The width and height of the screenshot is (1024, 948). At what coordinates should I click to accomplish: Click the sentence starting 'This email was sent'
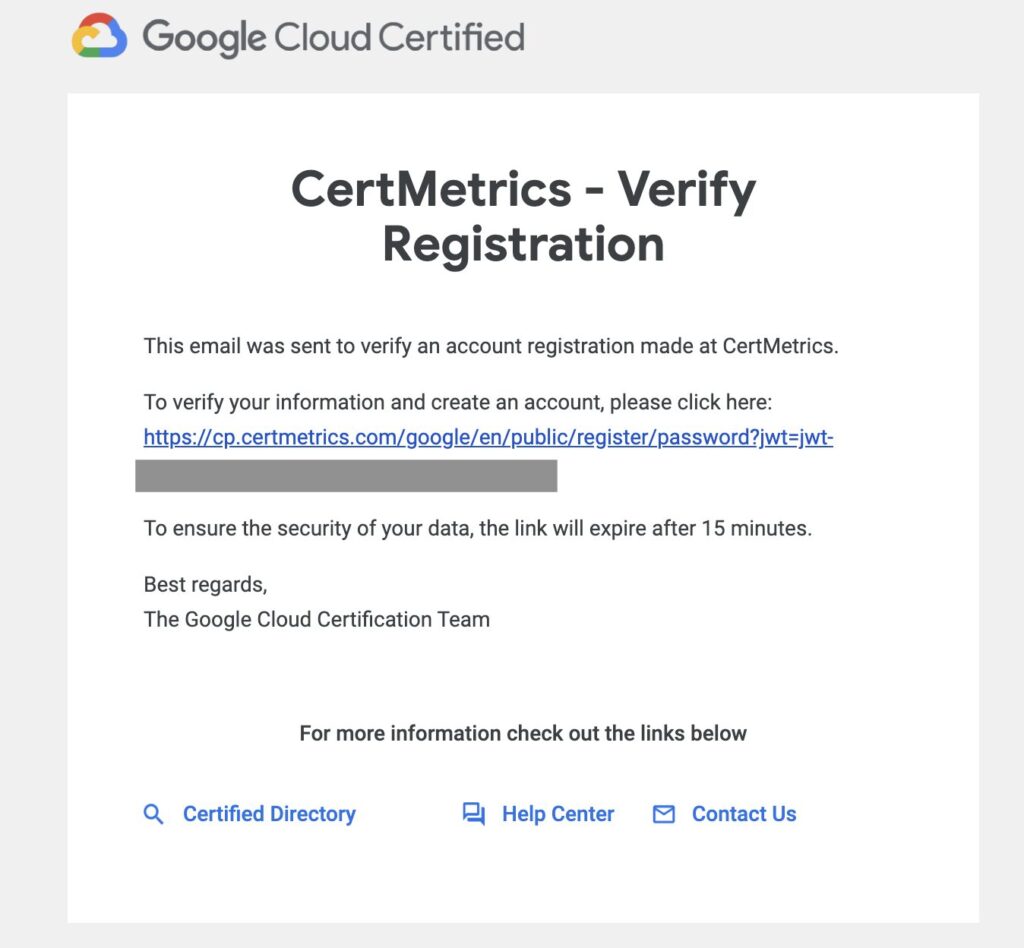[490, 346]
